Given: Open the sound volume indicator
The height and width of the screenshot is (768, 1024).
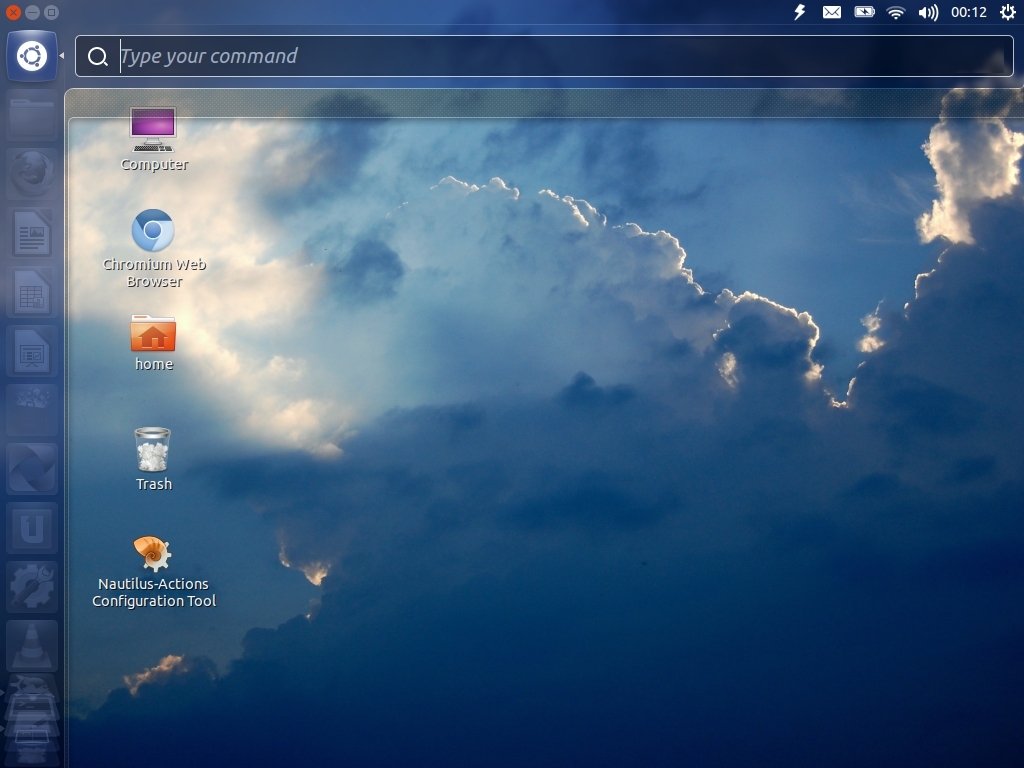Looking at the screenshot, I should point(928,12).
